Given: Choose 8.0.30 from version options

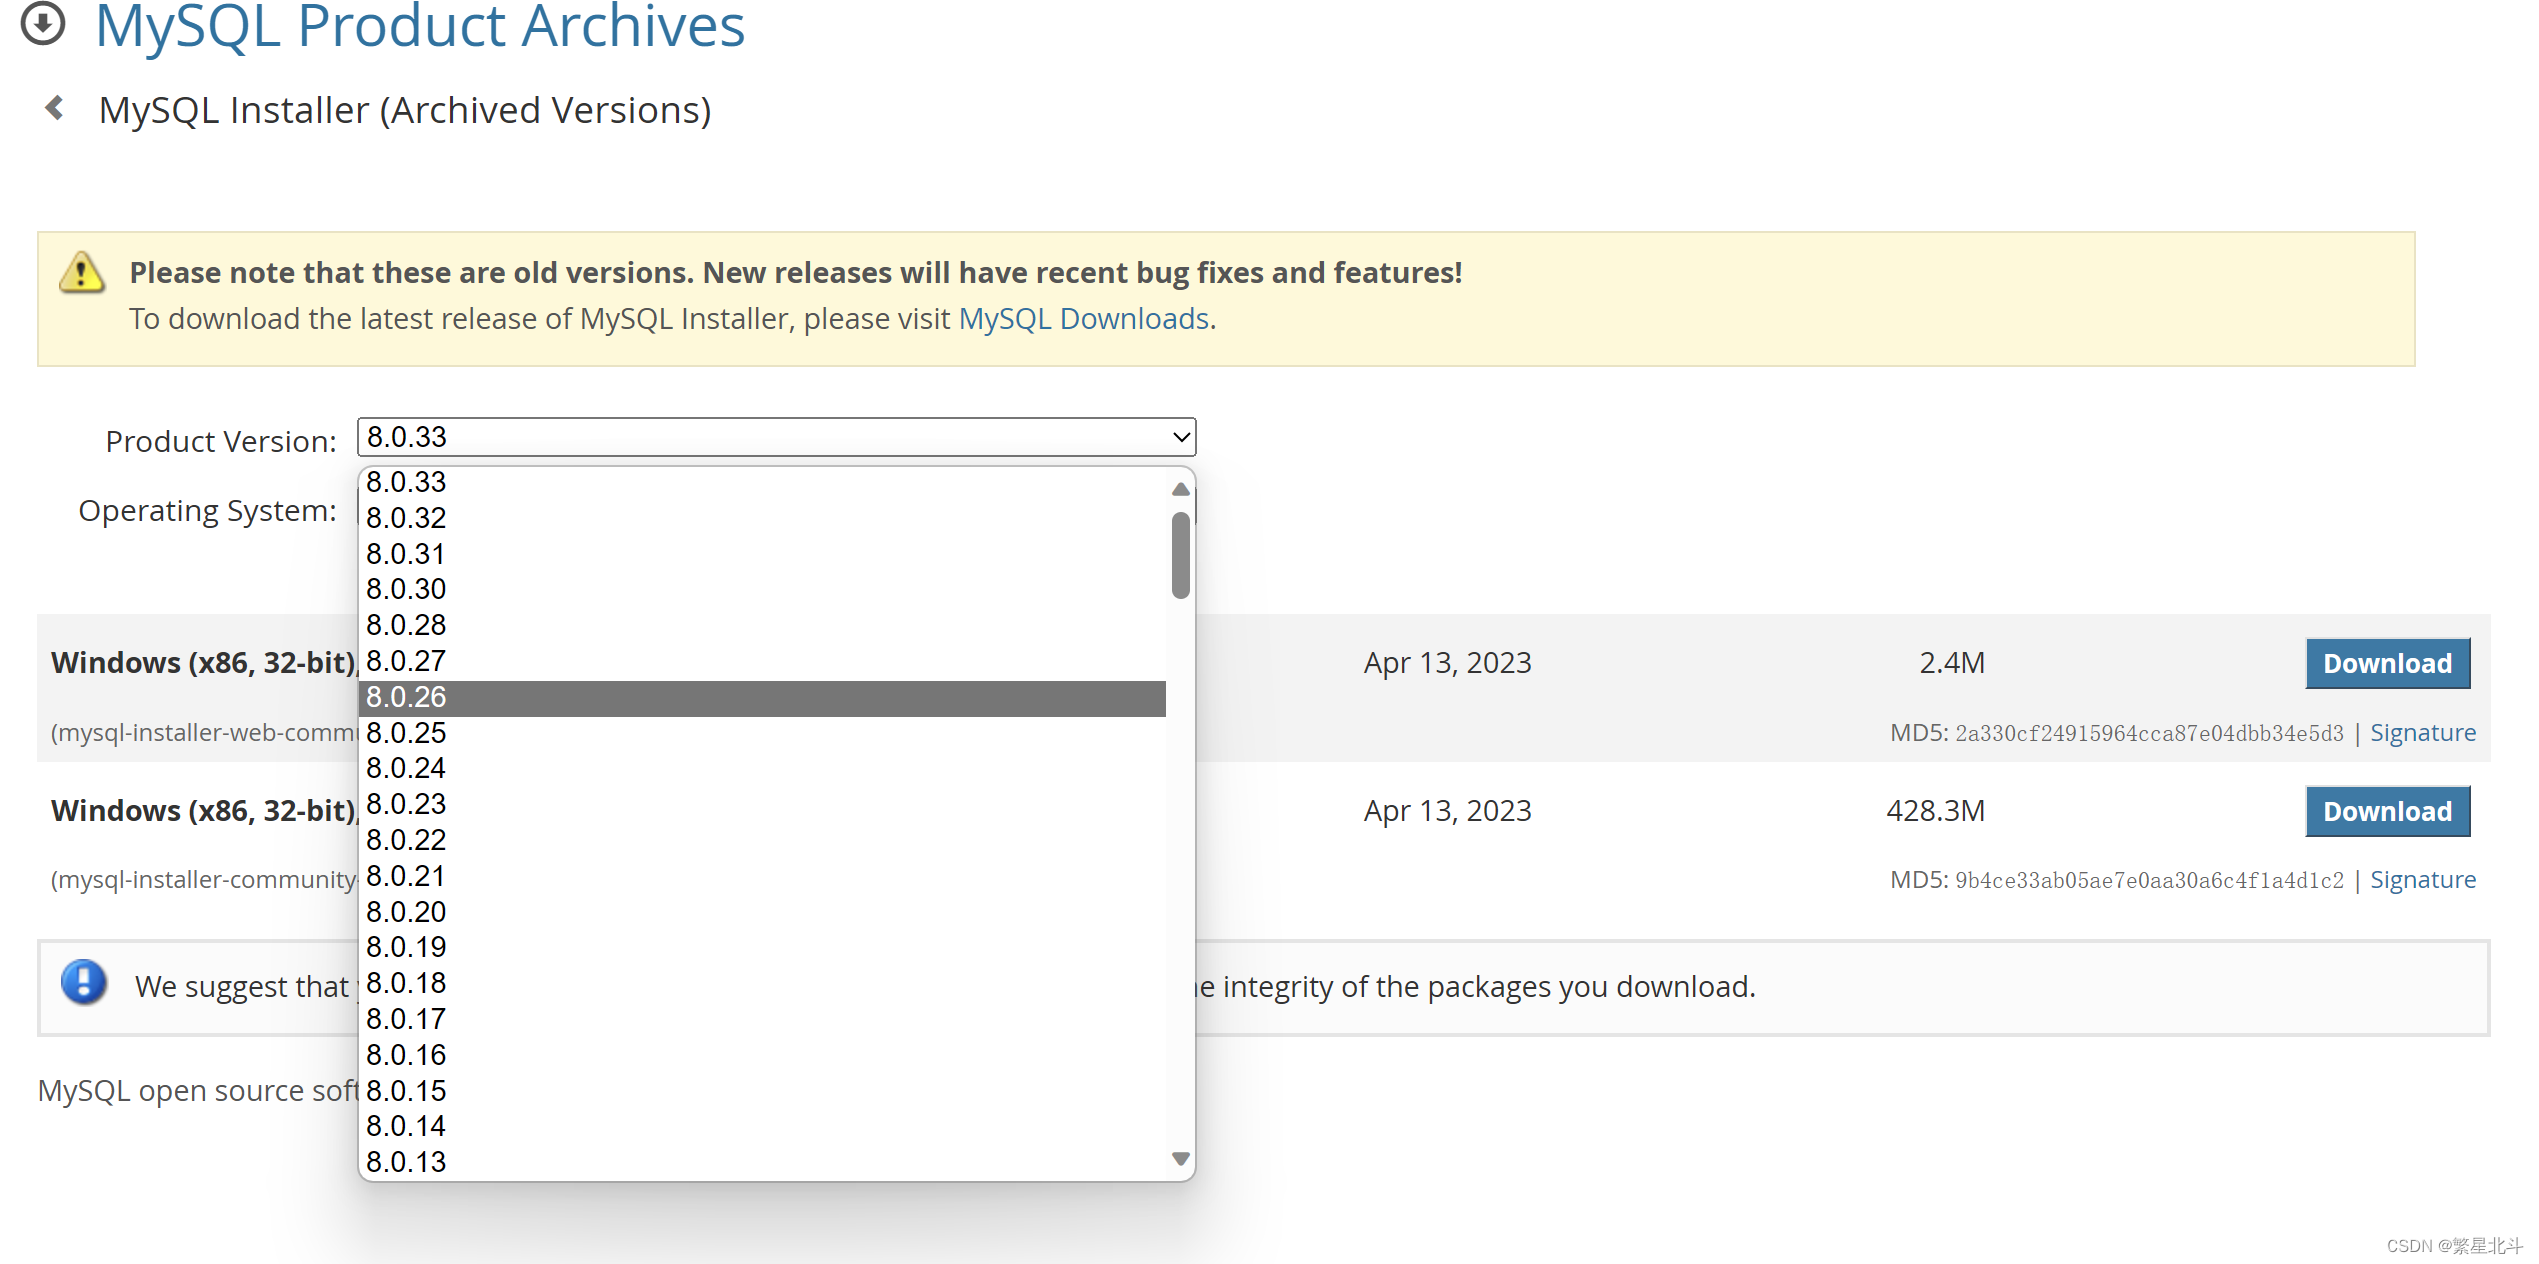Looking at the screenshot, I should (406, 589).
